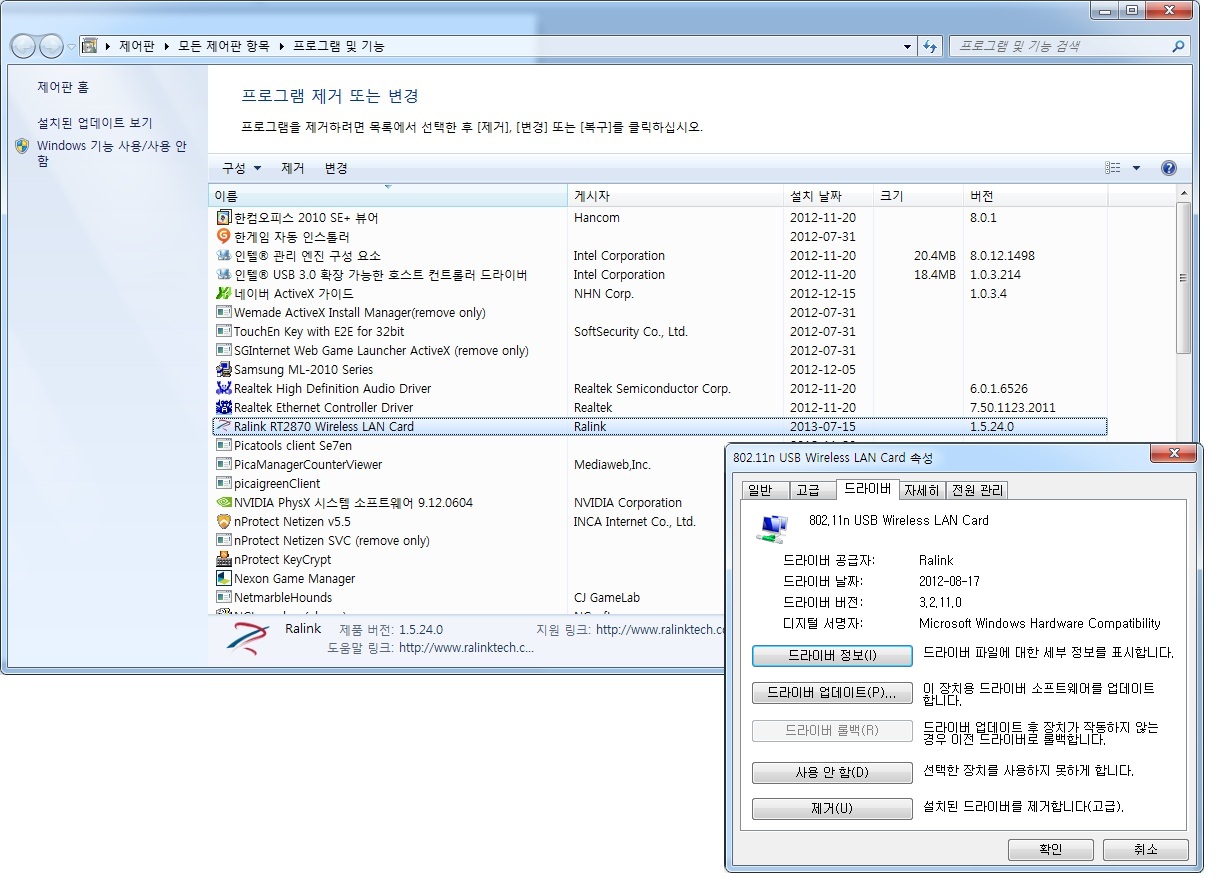The image size is (1229, 878).
Task: Click the Nexon Game Manager icon
Action: coord(224,579)
